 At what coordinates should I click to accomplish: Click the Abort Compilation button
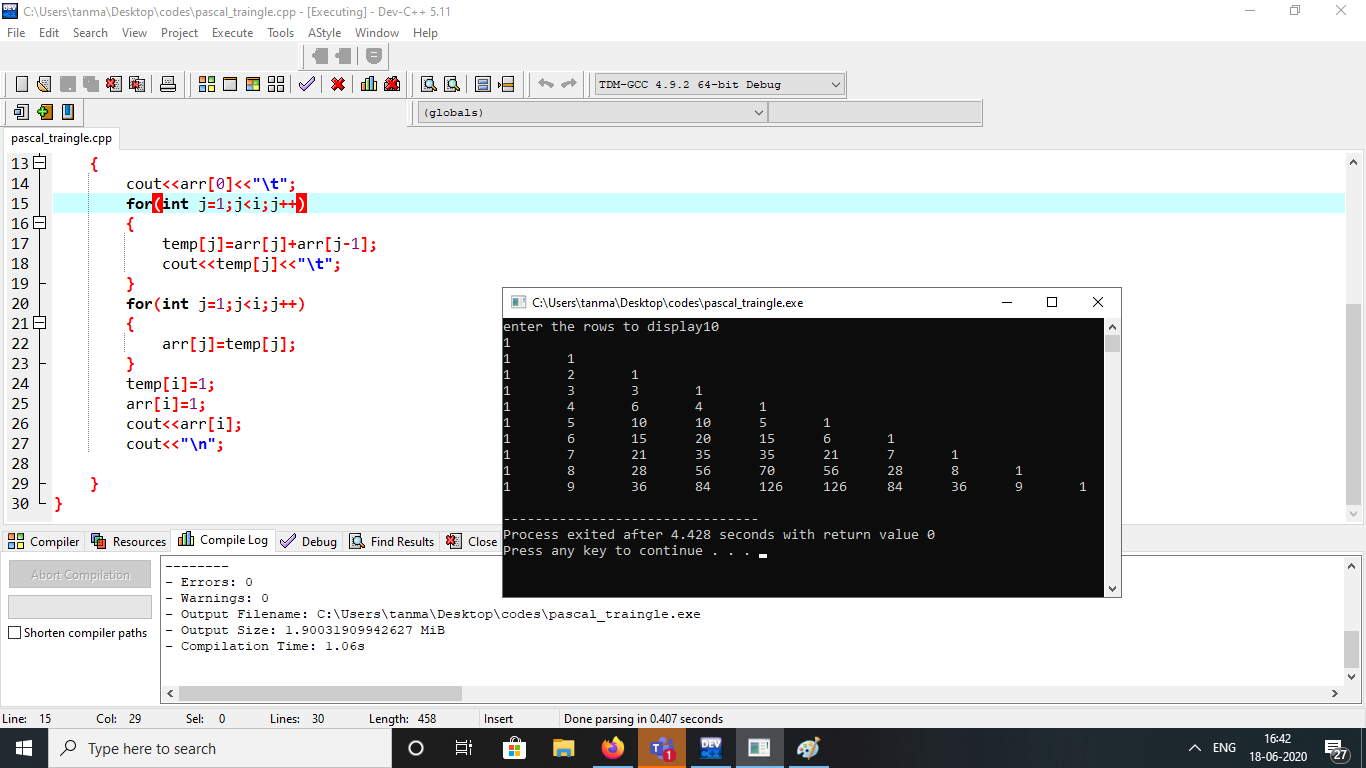(79, 573)
